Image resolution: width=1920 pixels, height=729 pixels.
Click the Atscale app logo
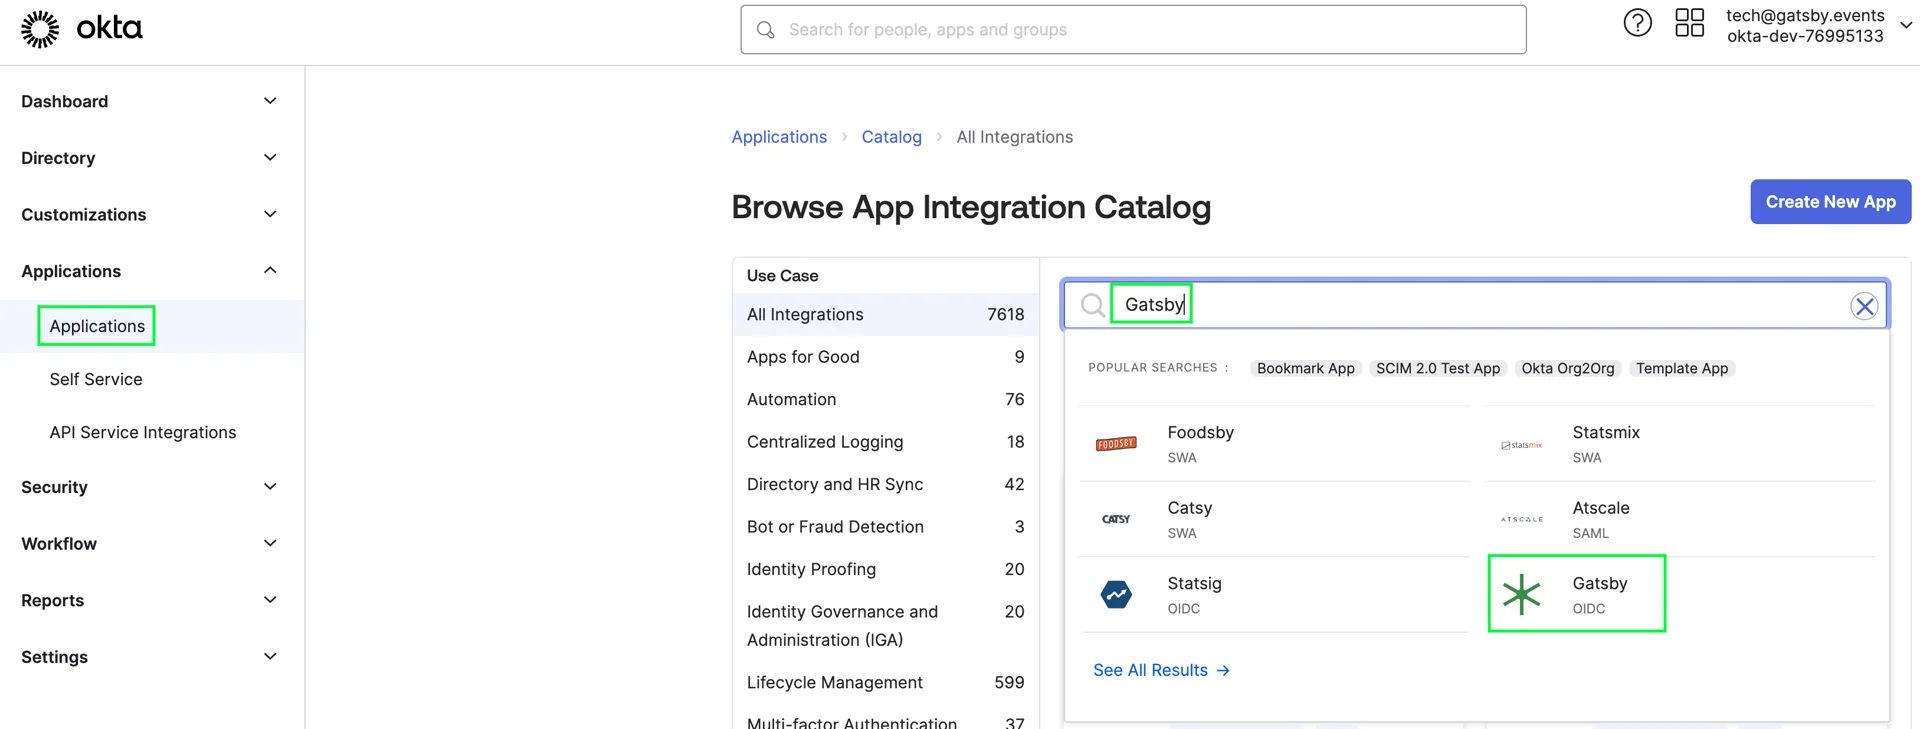tap(1521, 519)
